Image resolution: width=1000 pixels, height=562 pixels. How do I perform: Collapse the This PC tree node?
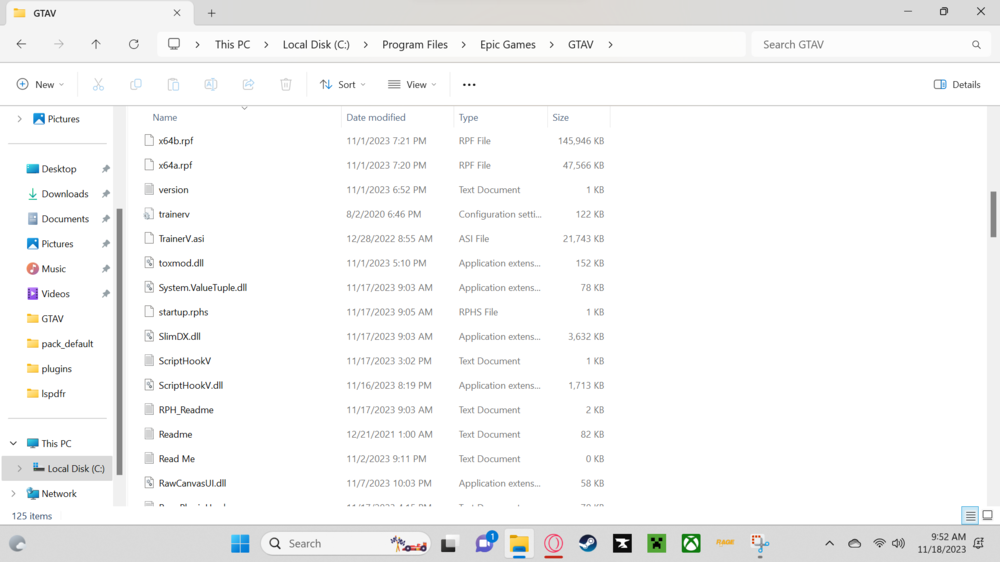[x=13, y=443]
